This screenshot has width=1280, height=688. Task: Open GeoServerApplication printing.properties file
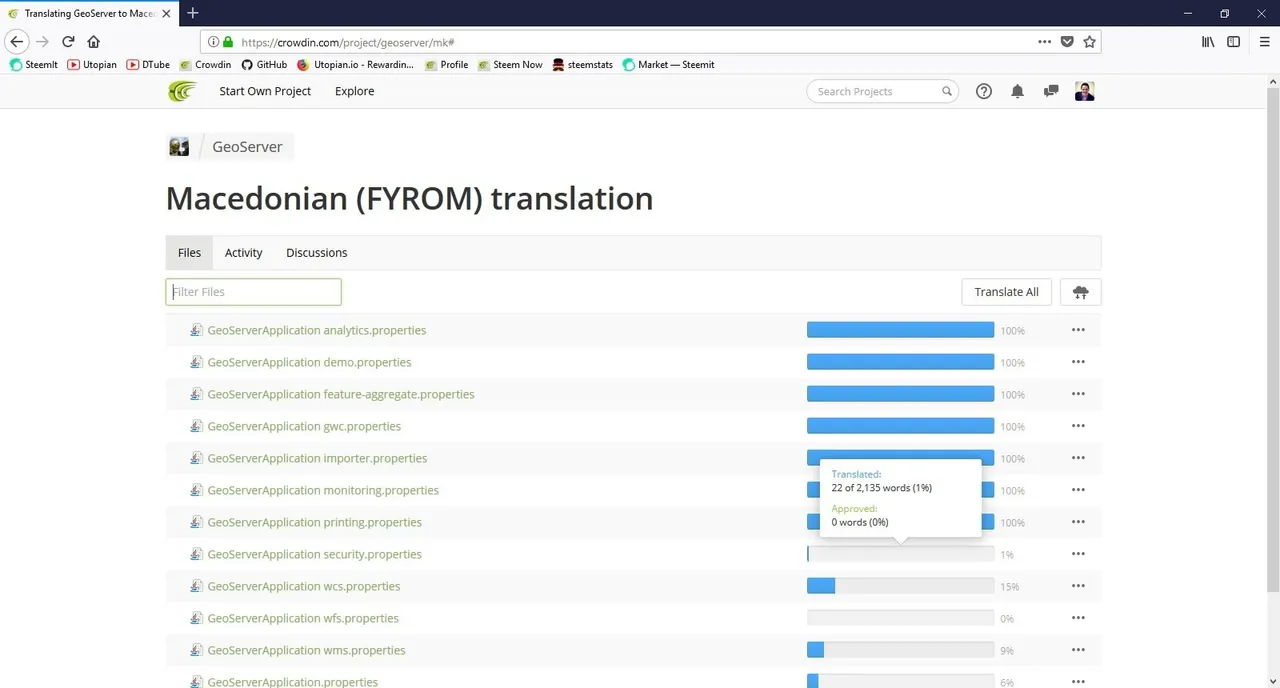(314, 522)
